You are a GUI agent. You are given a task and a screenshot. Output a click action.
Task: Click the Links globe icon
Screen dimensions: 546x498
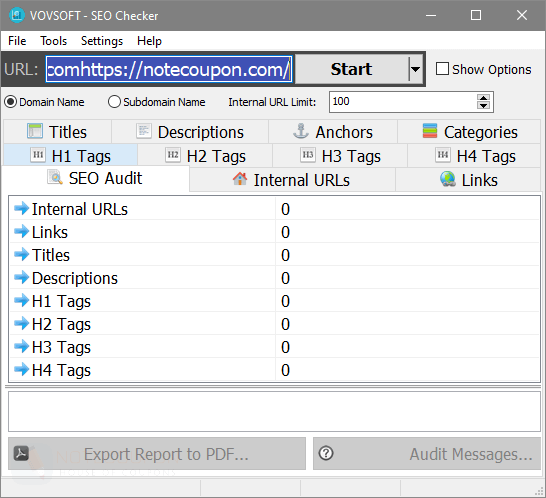447,179
